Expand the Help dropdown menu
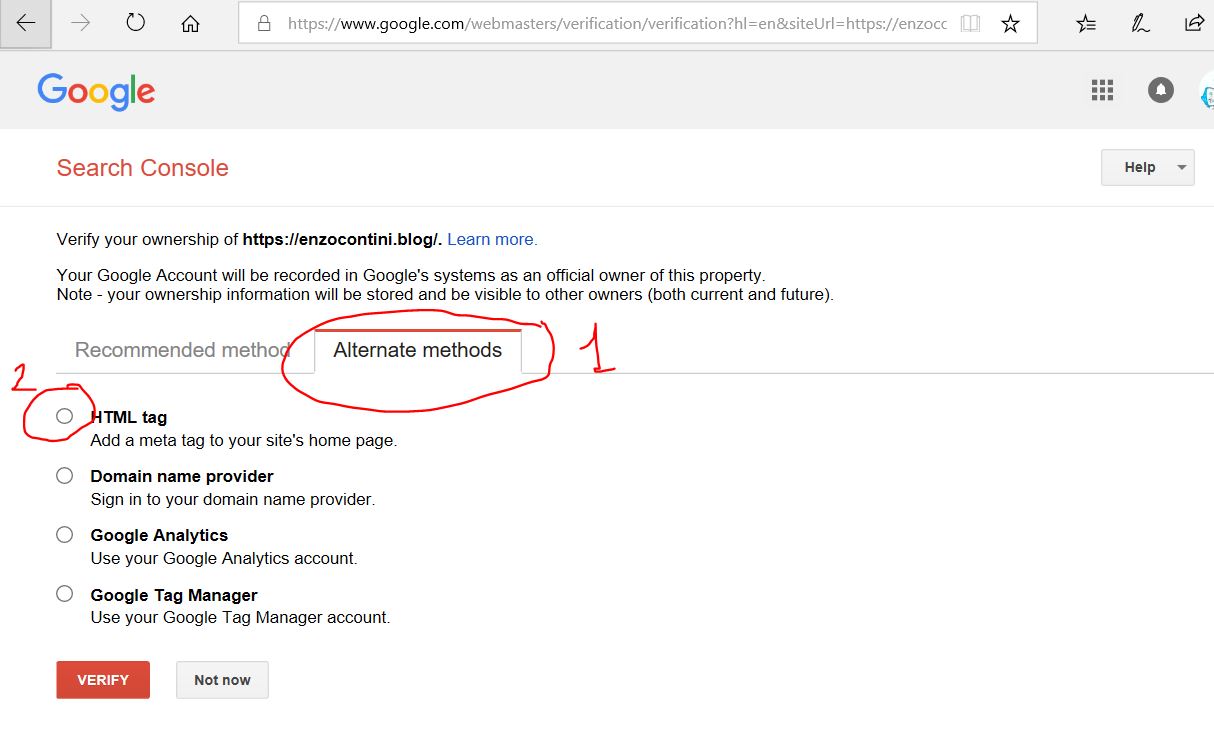This screenshot has height=738, width=1214. coord(1147,167)
